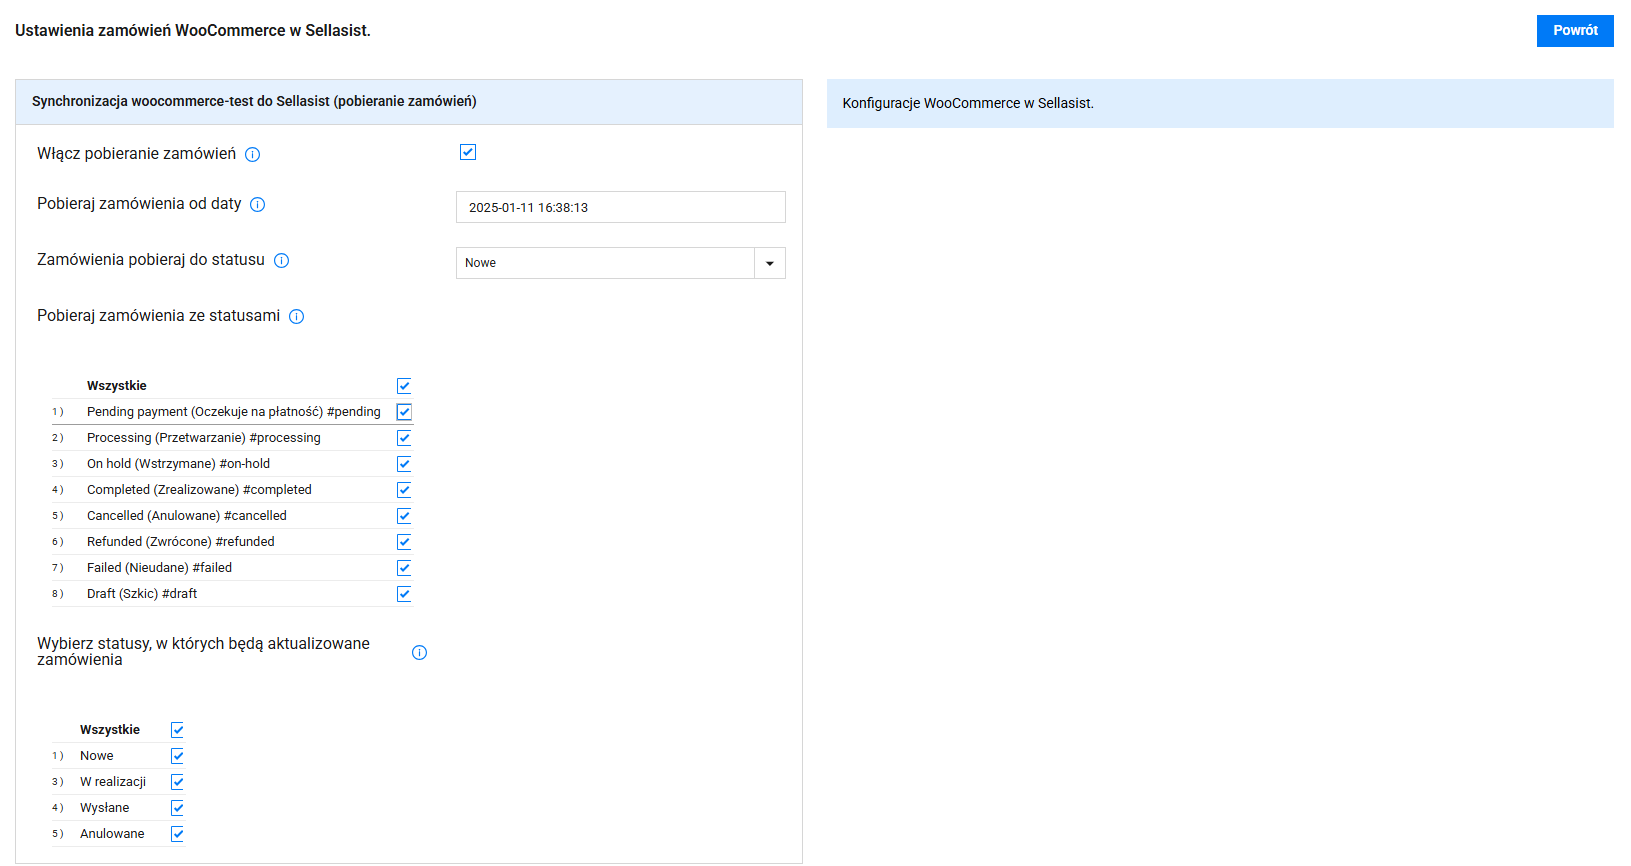The width and height of the screenshot is (1631, 866).
Task: Toggle Completed #completed status checkbox
Action: [404, 490]
